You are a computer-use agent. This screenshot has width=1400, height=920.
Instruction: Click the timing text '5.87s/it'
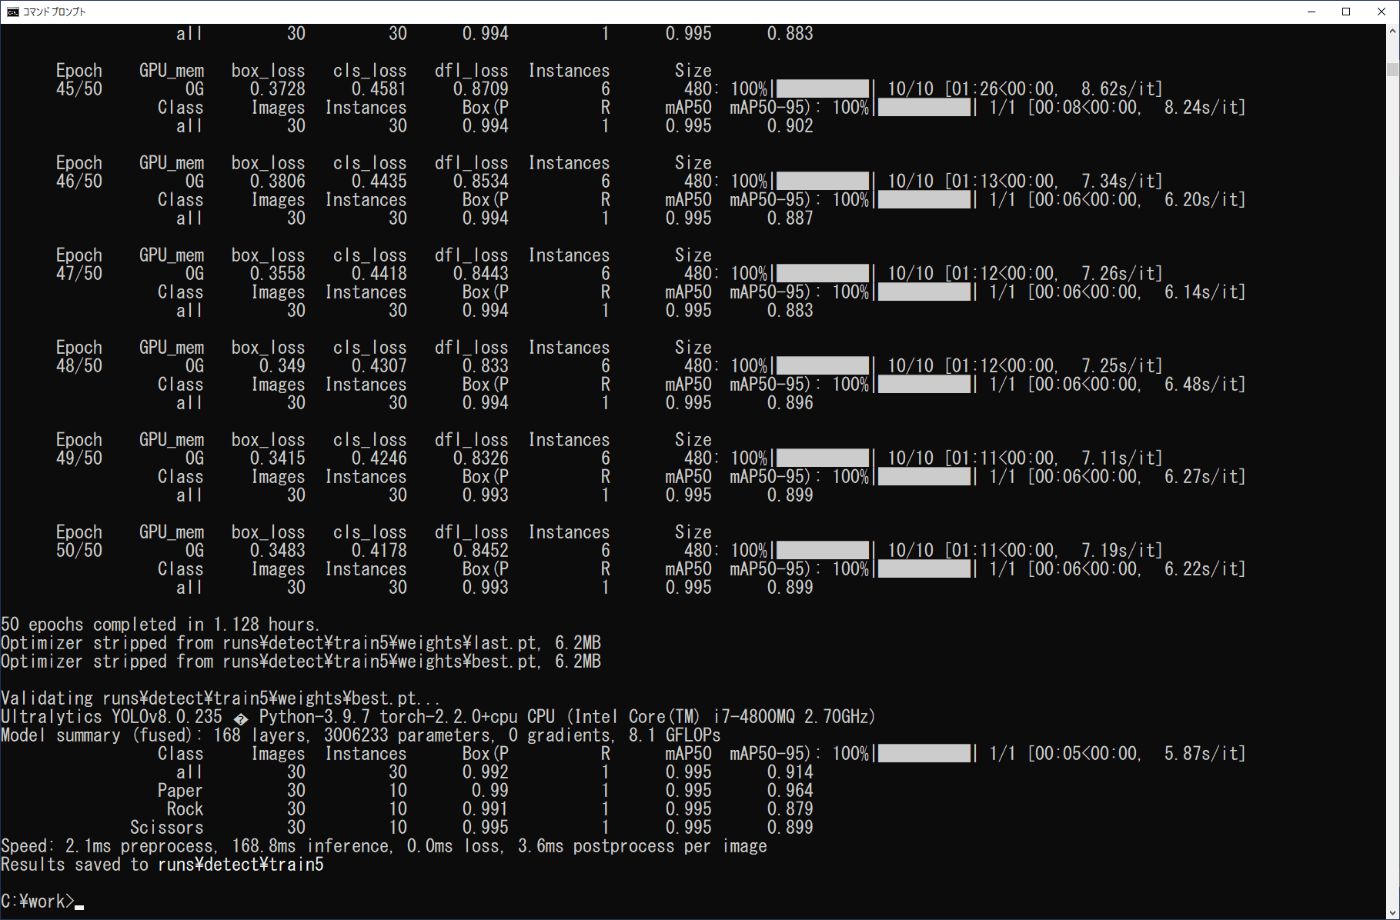(1201, 753)
